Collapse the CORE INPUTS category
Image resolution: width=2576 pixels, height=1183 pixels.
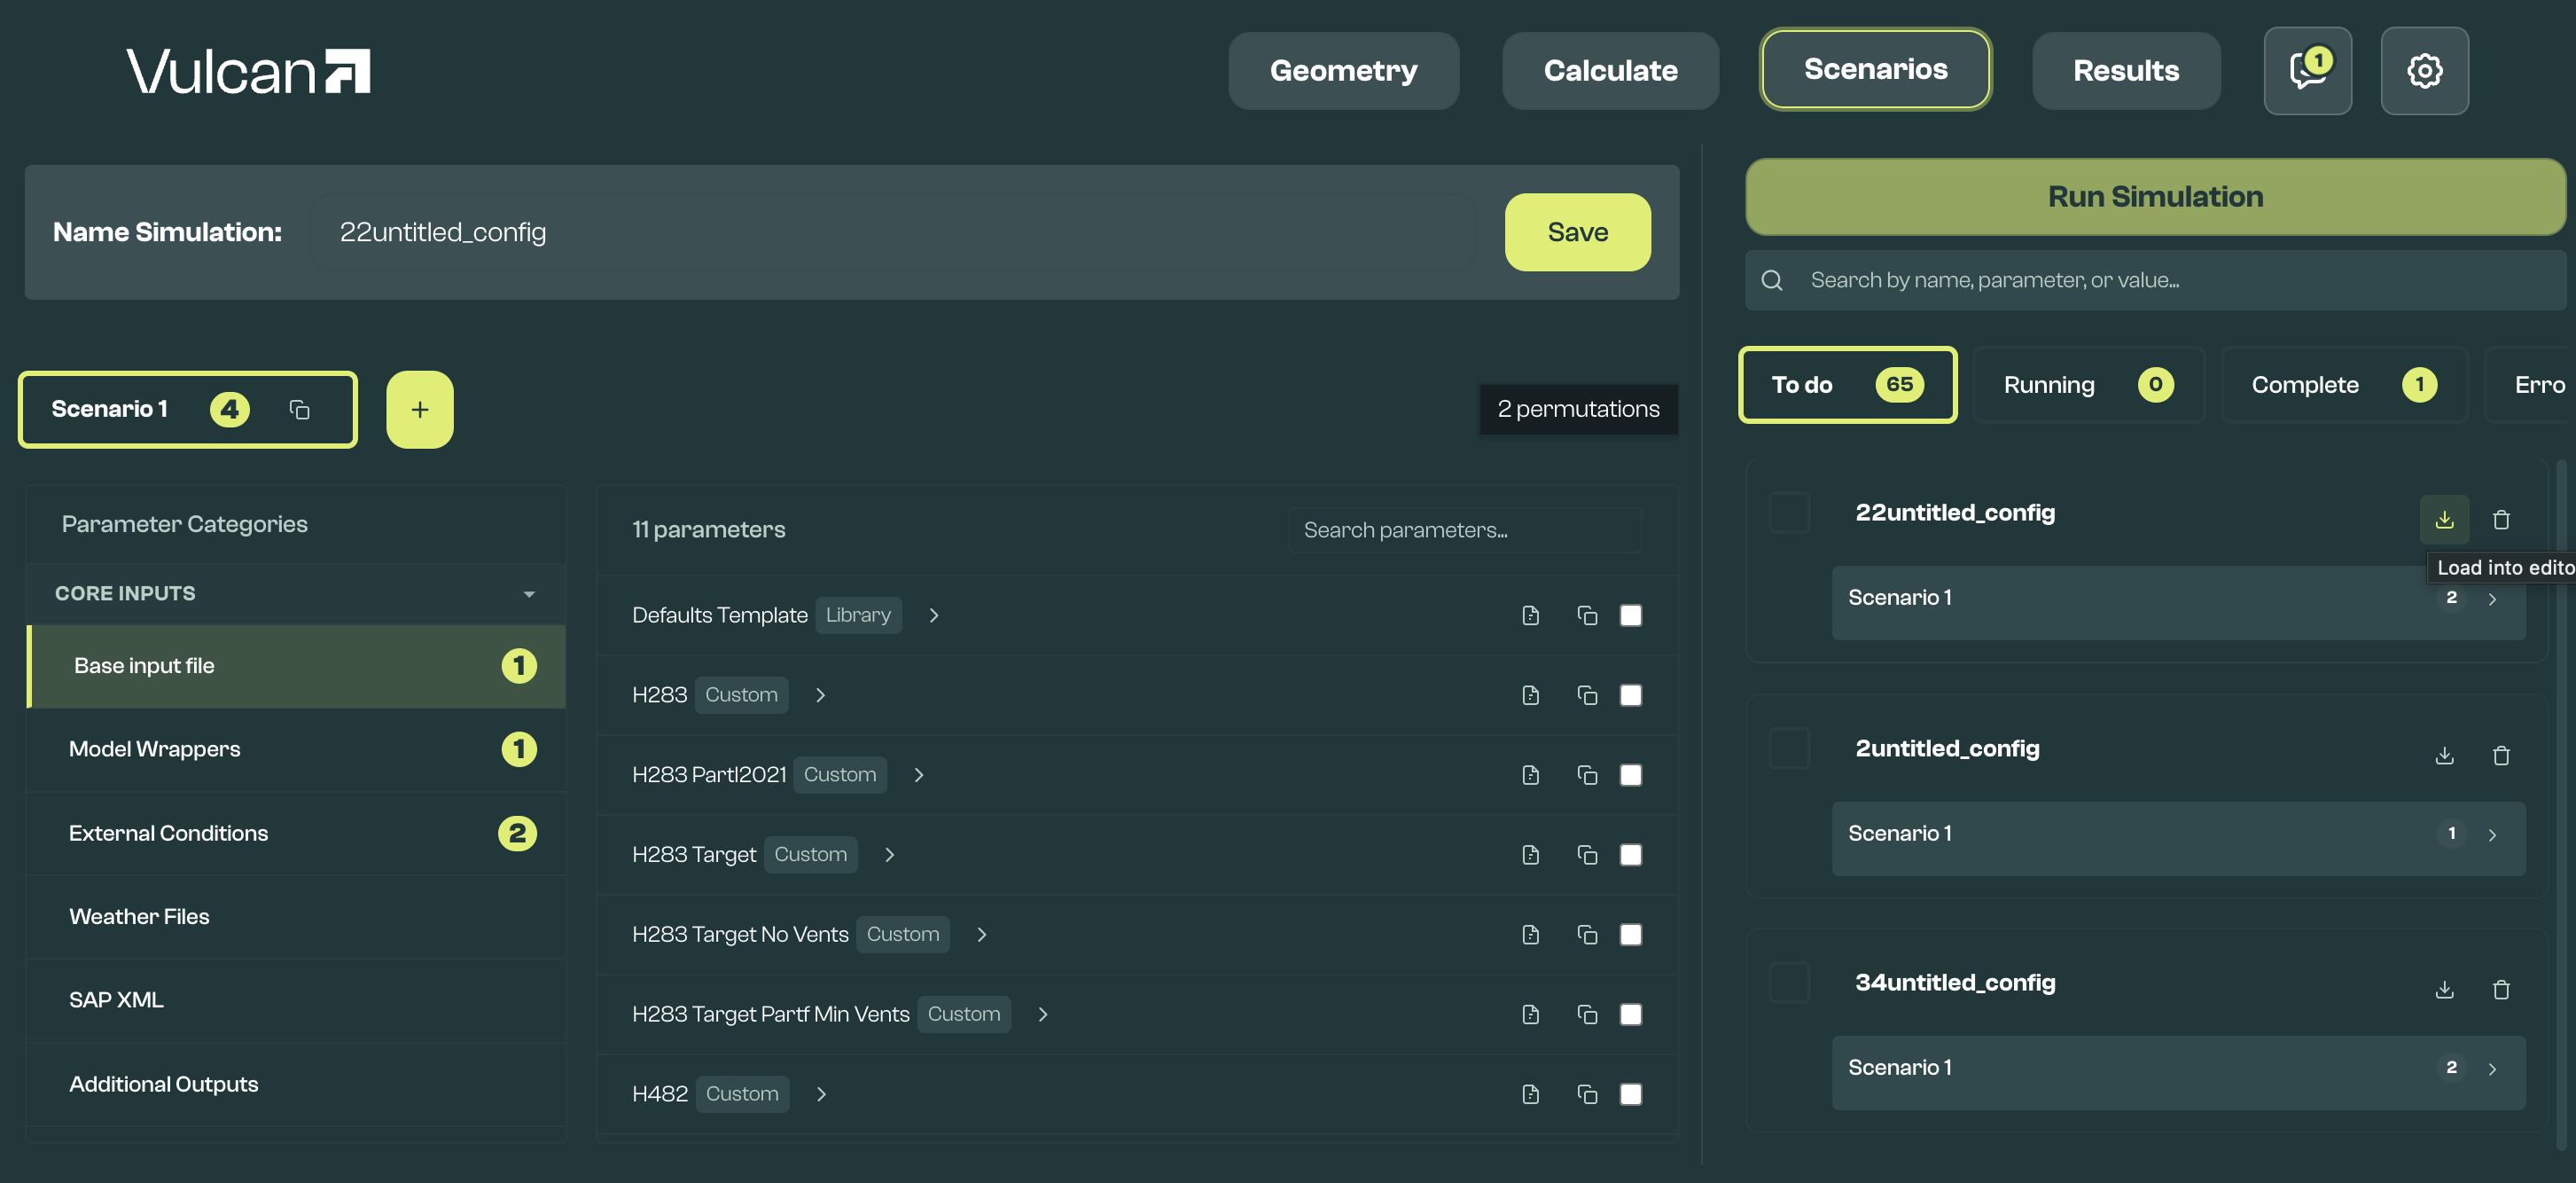click(x=529, y=594)
